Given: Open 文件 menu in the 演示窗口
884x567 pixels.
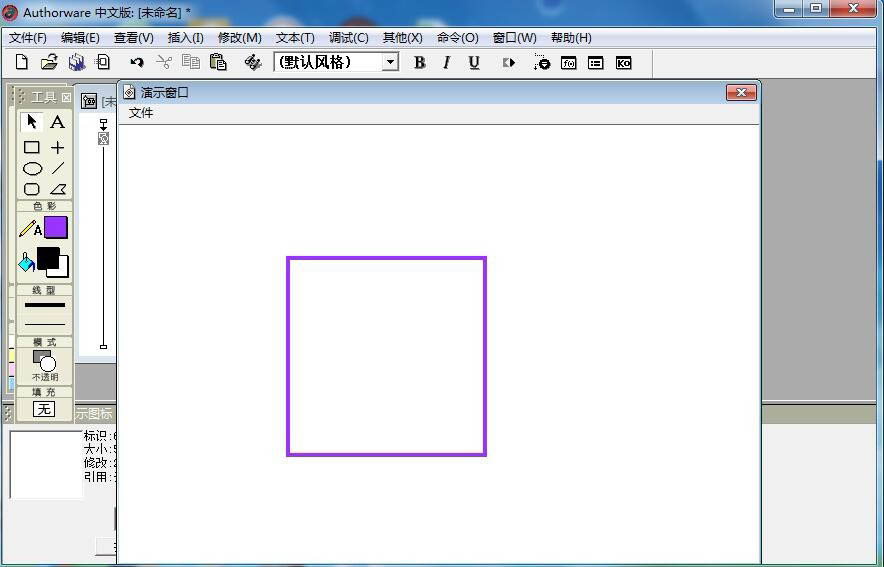Looking at the screenshot, I should coord(141,113).
